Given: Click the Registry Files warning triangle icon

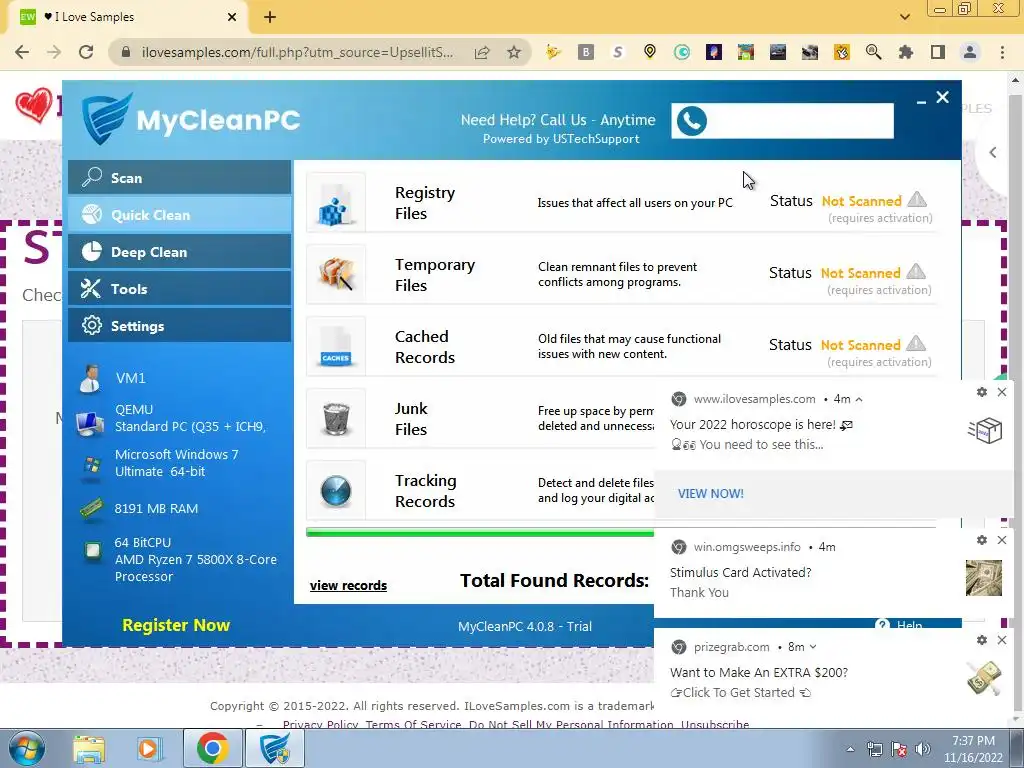Looking at the screenshot, I should [x=917, y=199].
